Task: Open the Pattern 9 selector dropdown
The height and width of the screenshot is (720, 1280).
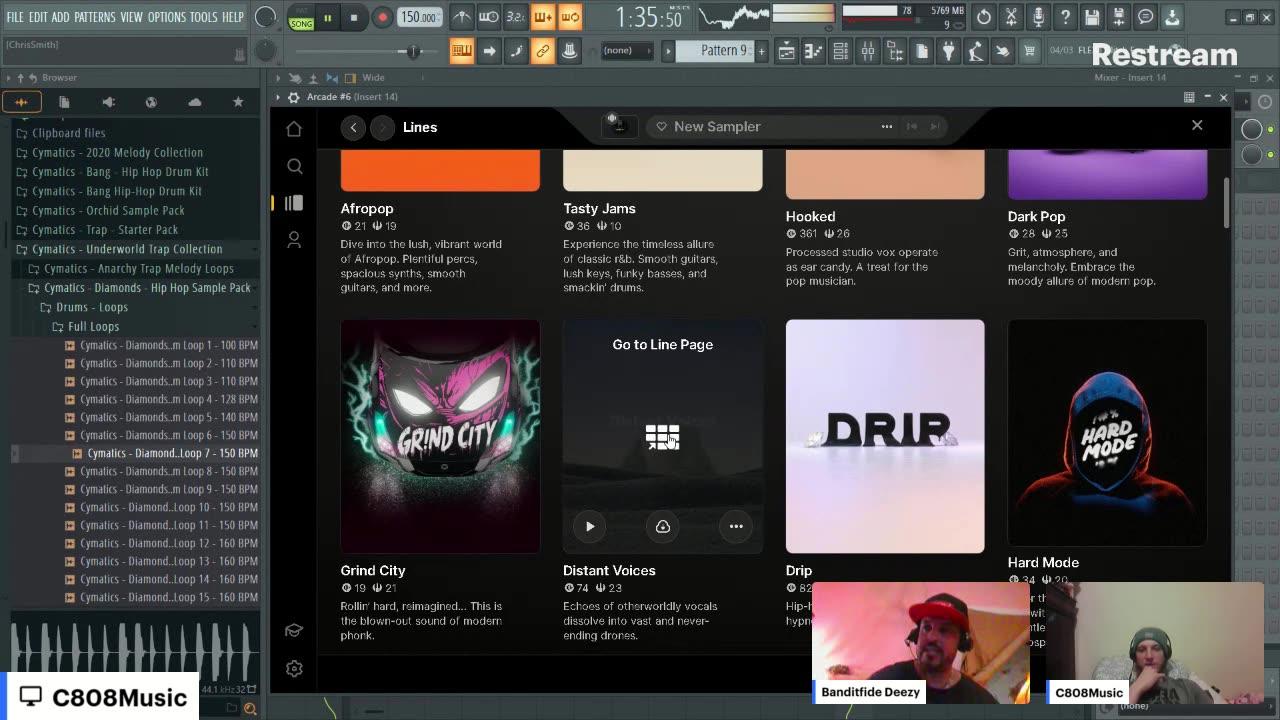Action: point(716,50)
